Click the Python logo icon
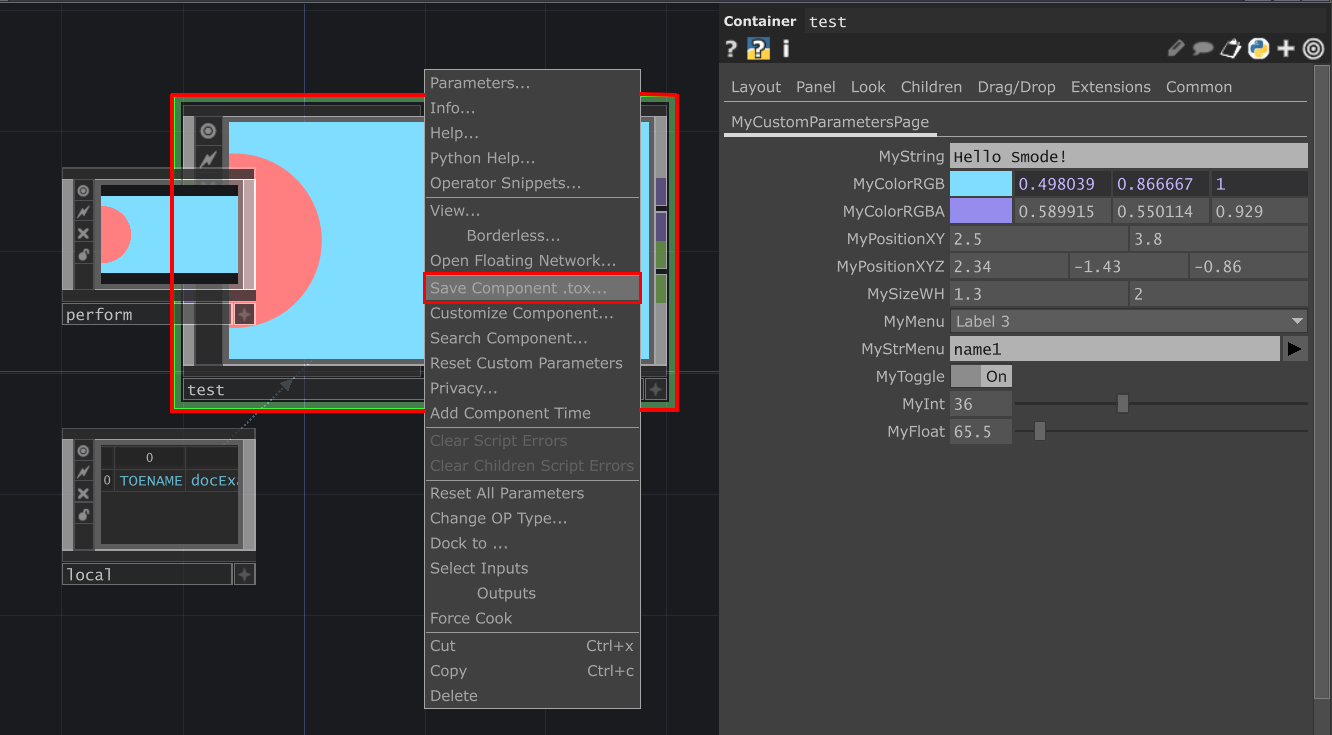This screenshot has width=1332, height=735. coord(1258,48)
